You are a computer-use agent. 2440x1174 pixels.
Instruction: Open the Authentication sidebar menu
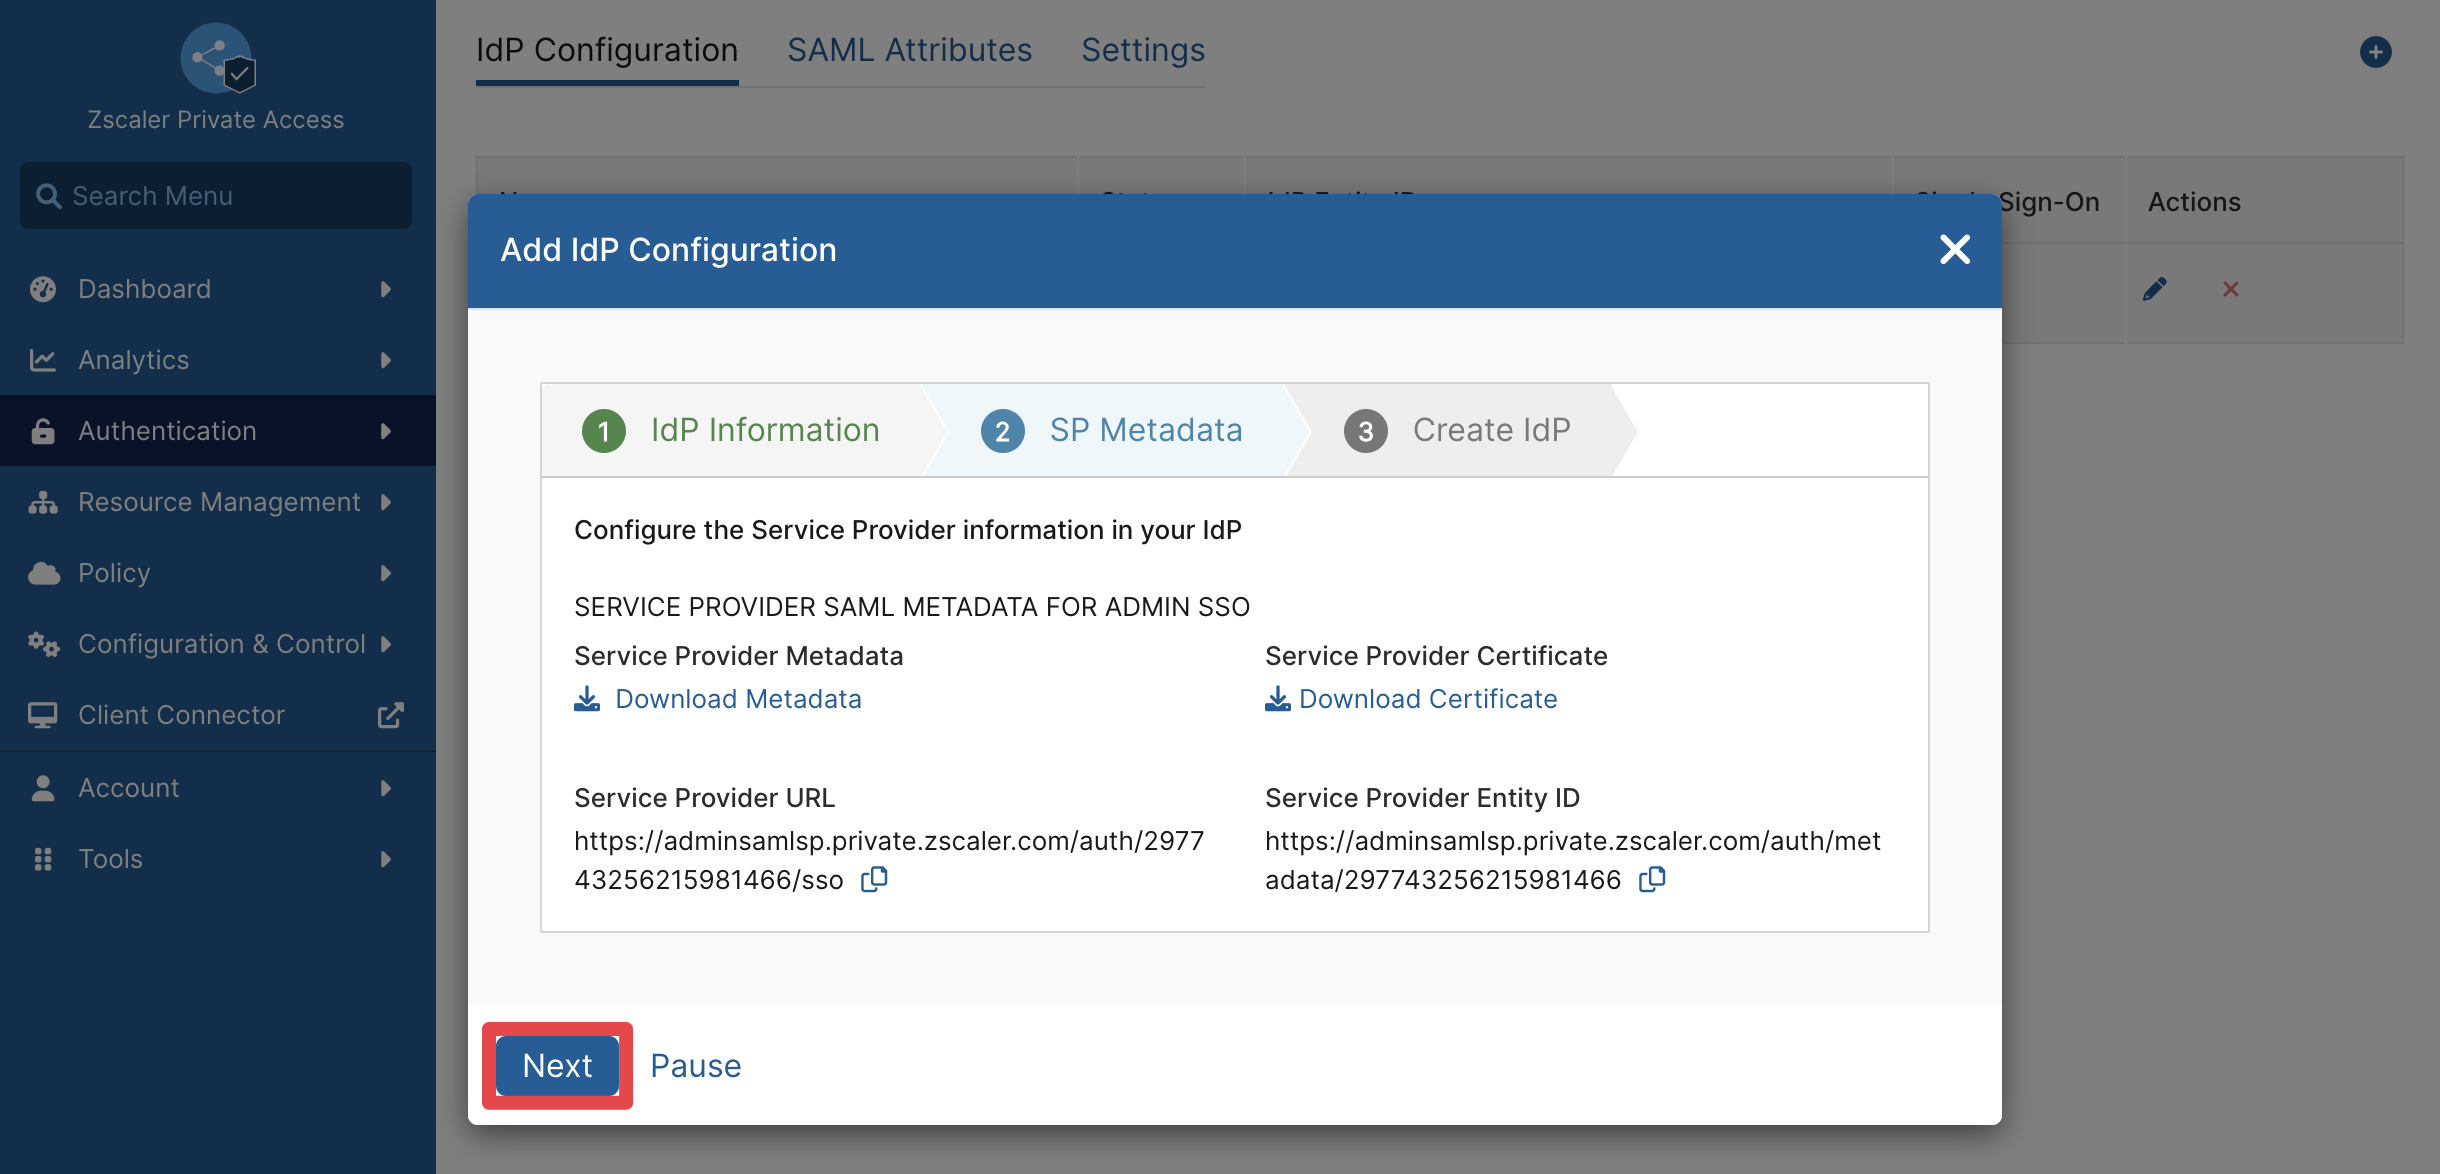click(x=217, y=431)
